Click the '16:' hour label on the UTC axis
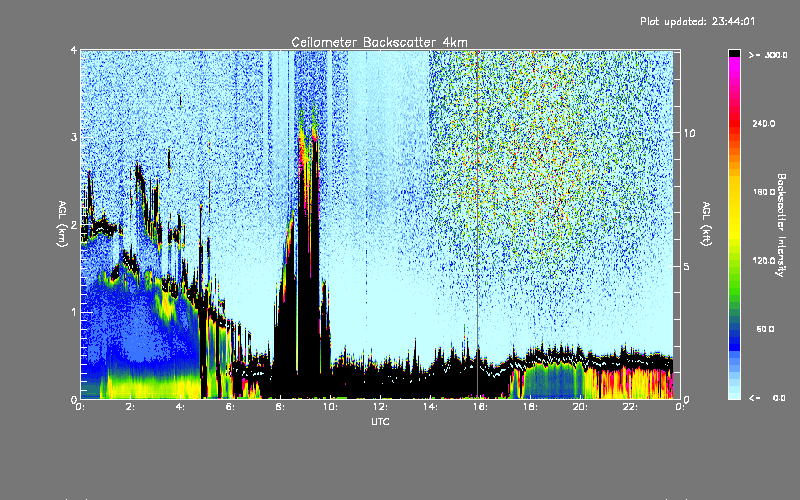The height and width of the screenshot is (500, 800). 480,407
